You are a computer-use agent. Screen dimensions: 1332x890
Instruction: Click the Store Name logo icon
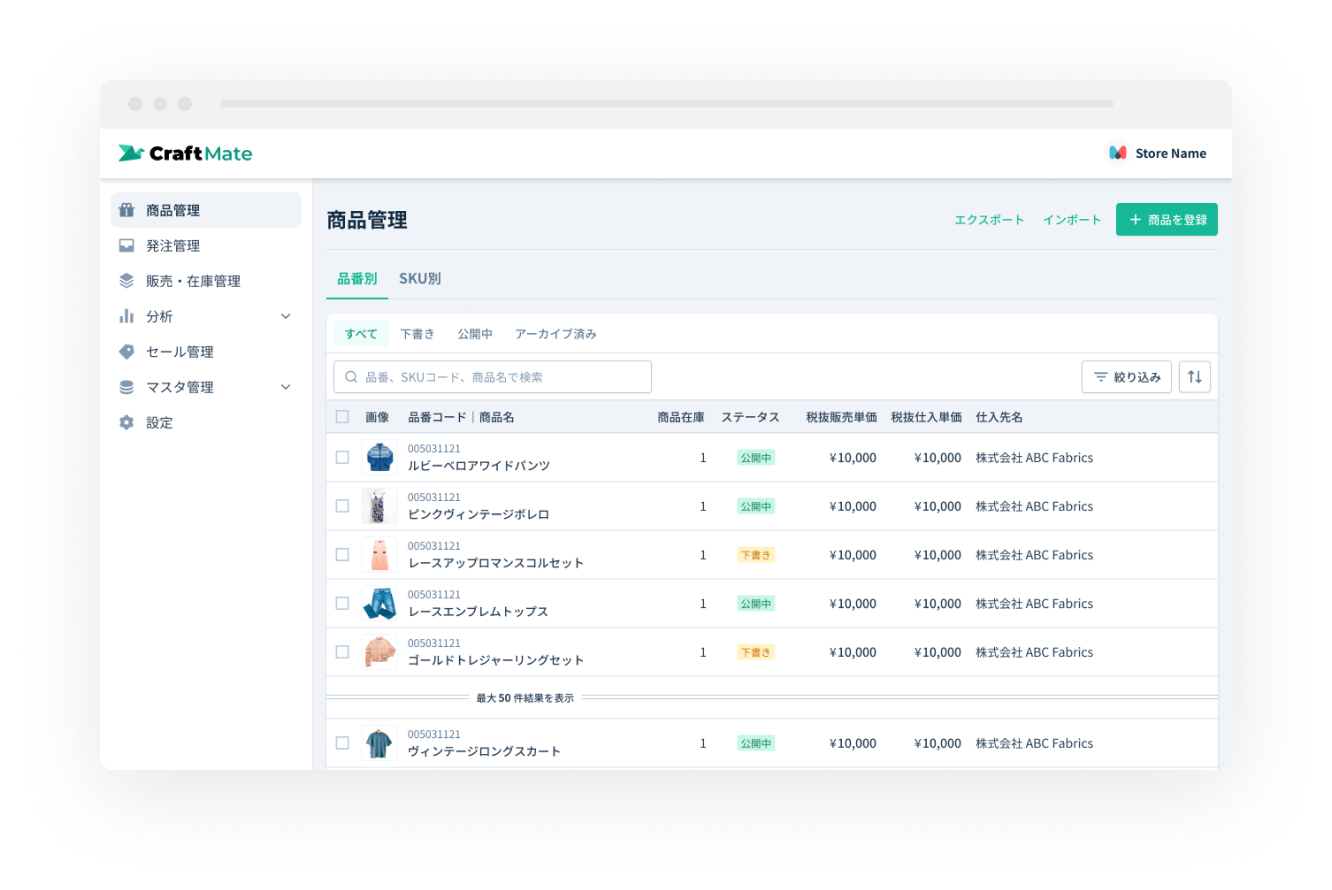pyautogui.click(x=1118, y=153)
